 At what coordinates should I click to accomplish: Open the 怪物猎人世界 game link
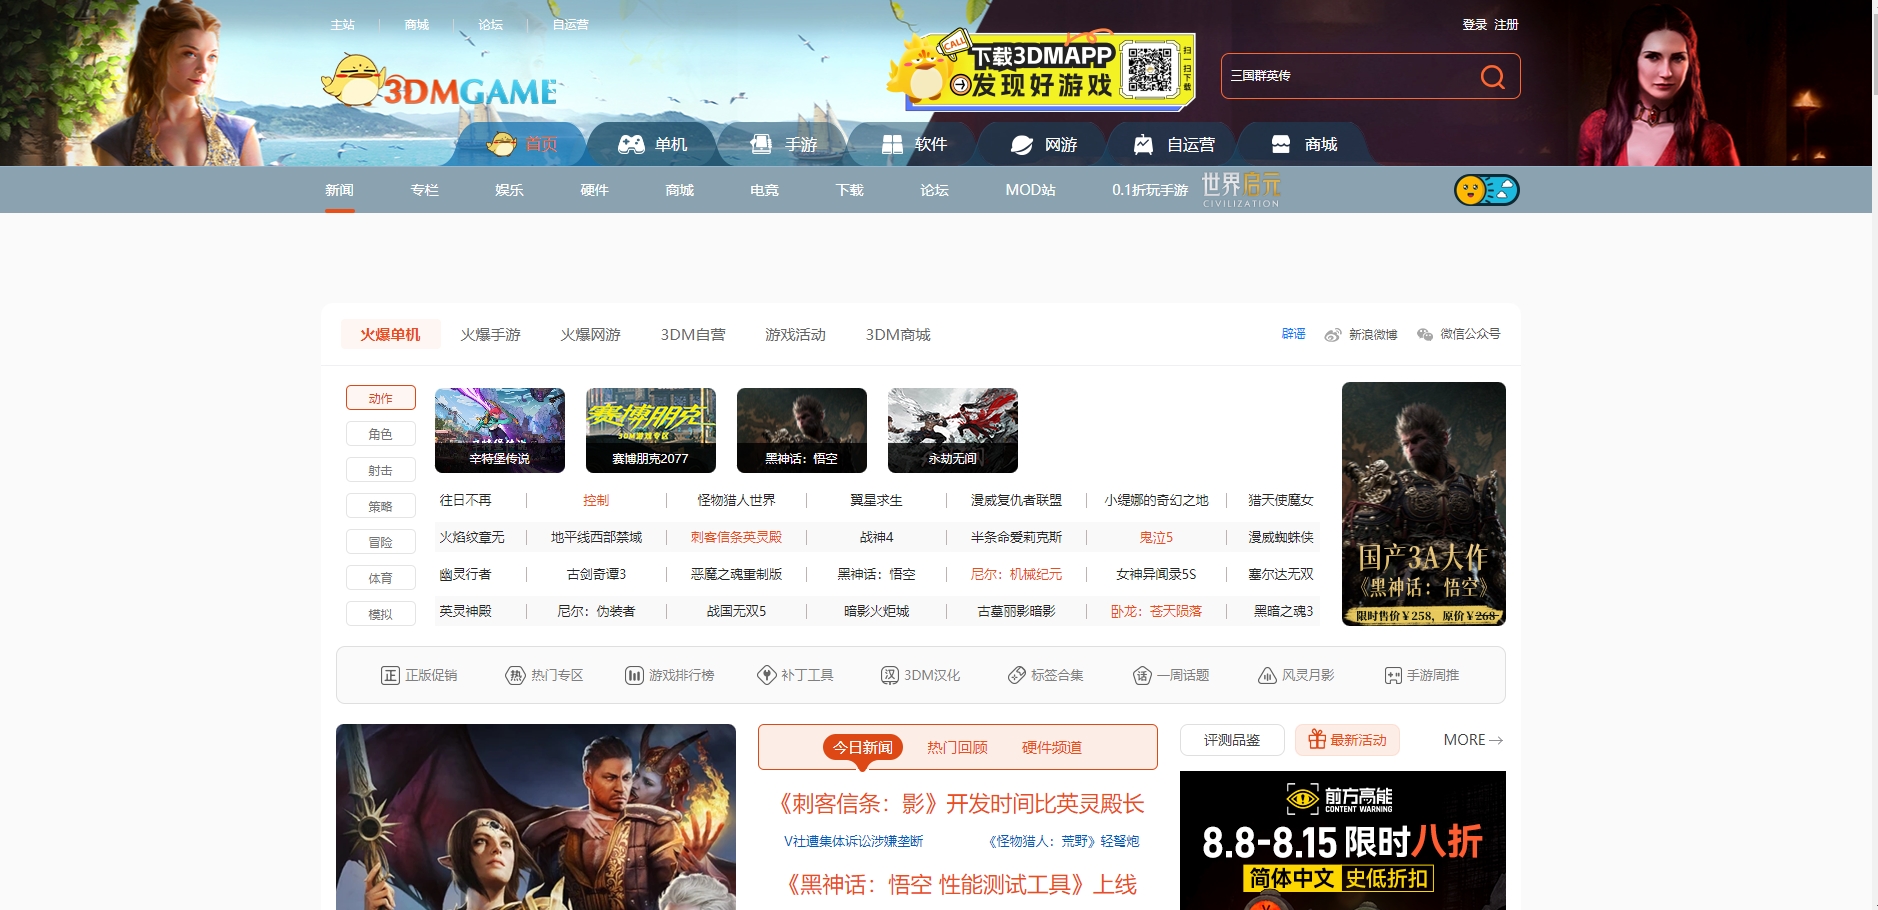[x=736, y=500]
